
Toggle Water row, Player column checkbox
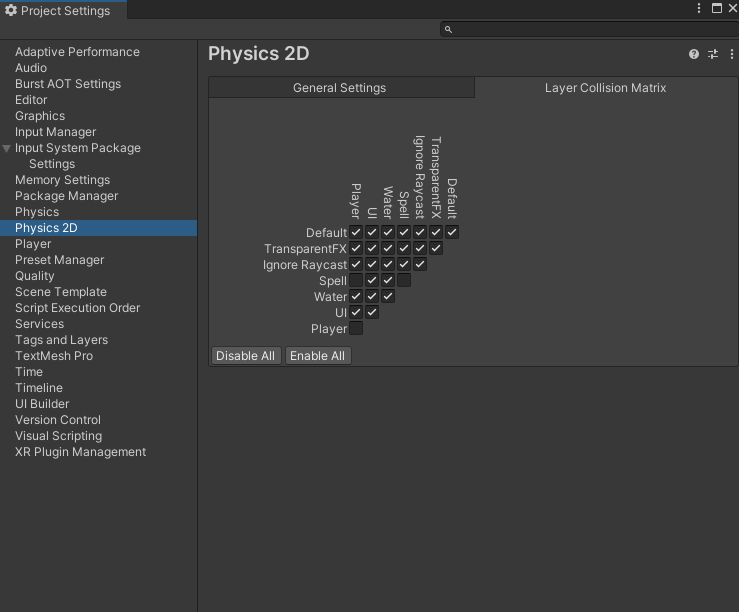pyautogui.click(x=356, y=296)
